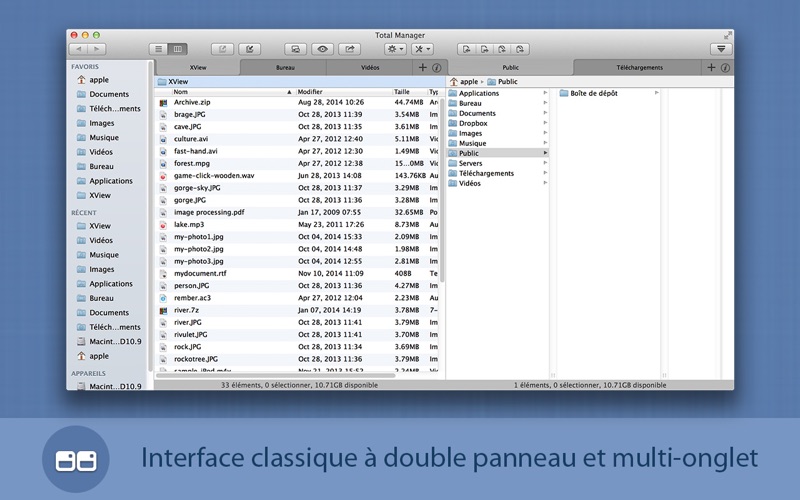Toggle full screen with the corner arrows
Image resolution: width=800 pixels, height=500 pixels.
[728, 35]
